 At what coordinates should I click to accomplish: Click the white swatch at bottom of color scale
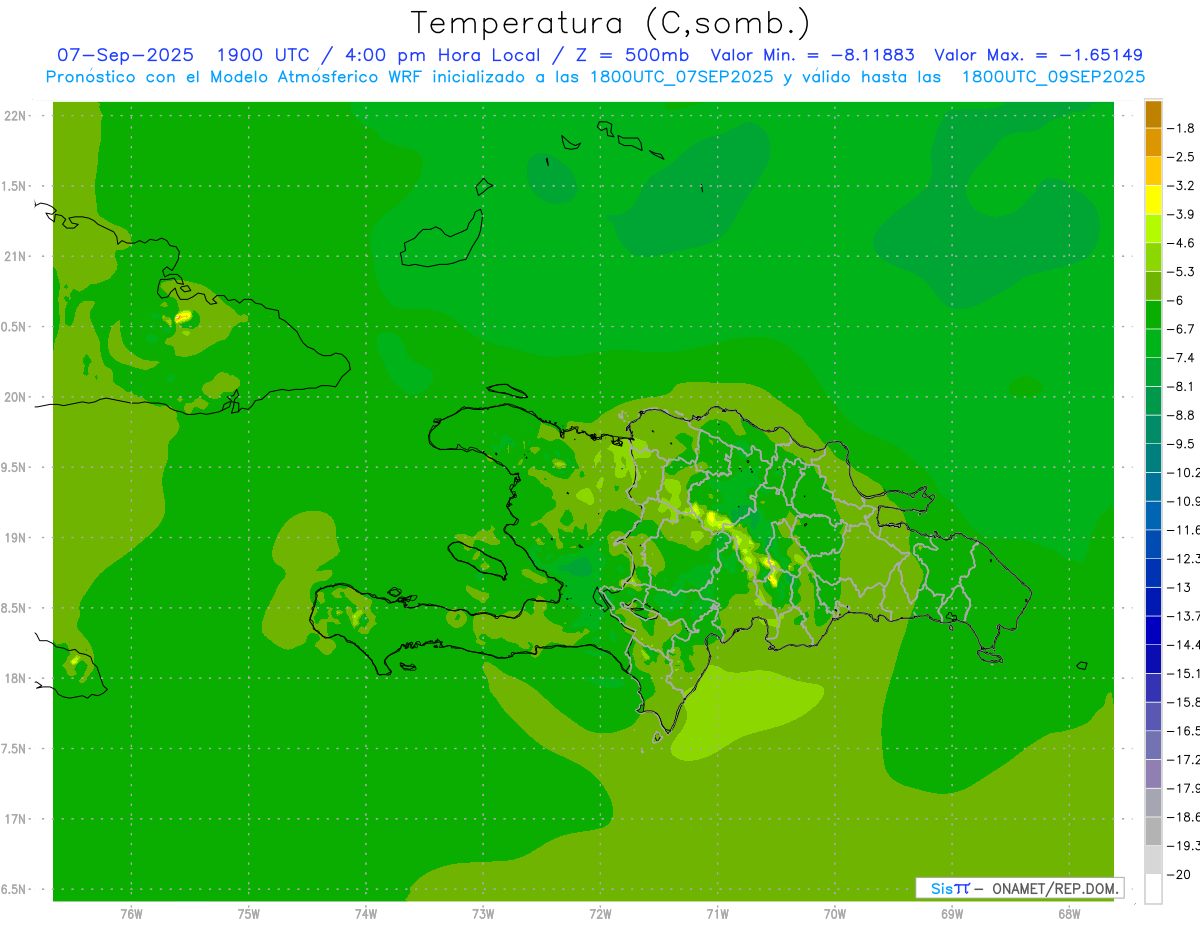pyautogui.click(x=1153, y=889)
